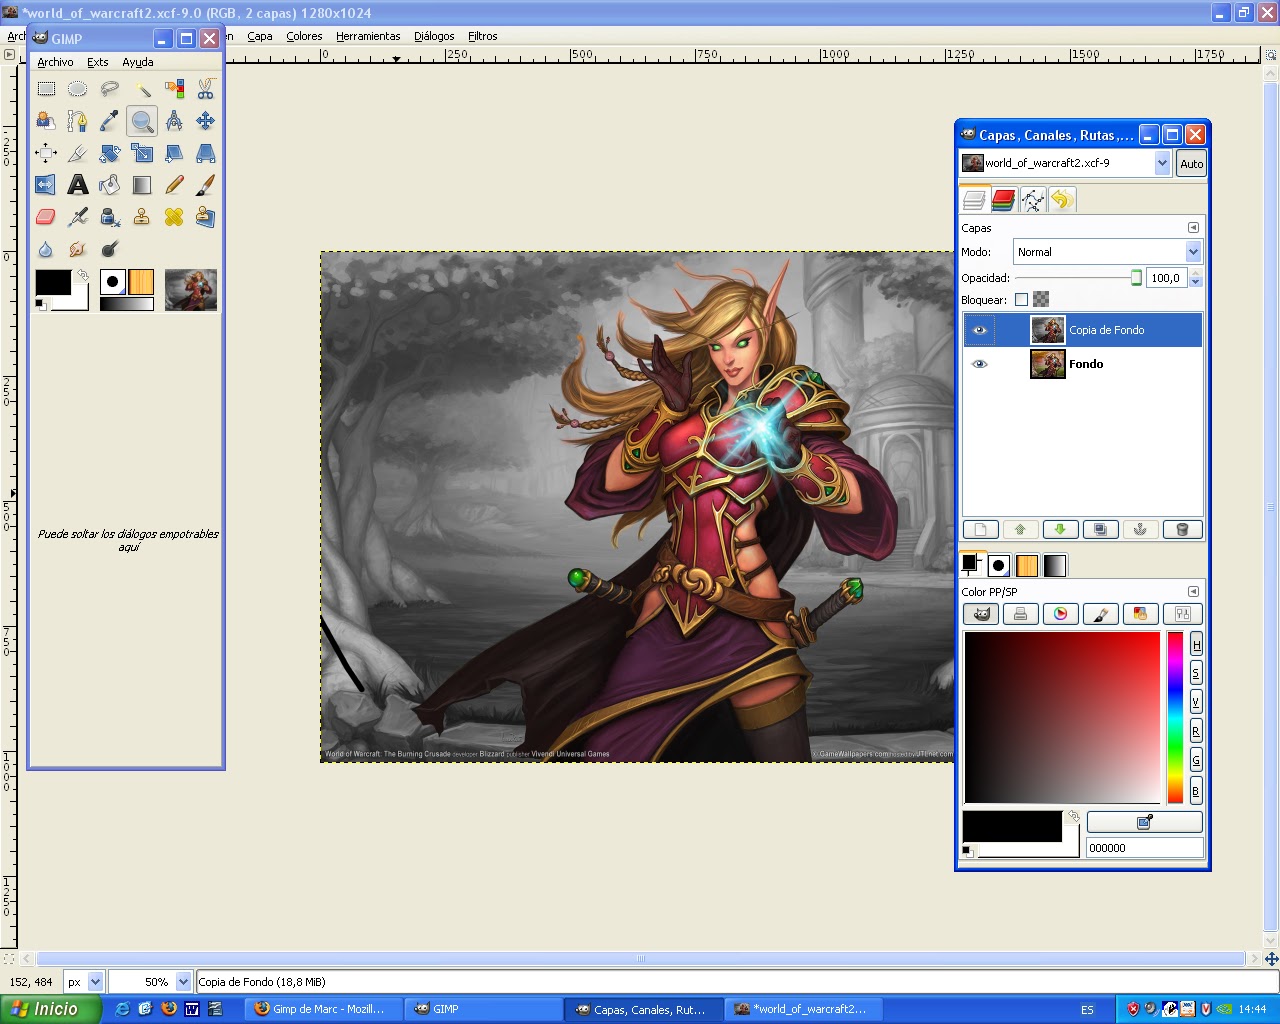Select the Clone stamp tool
1280x1024 pixels.
(x=142, y=217)
